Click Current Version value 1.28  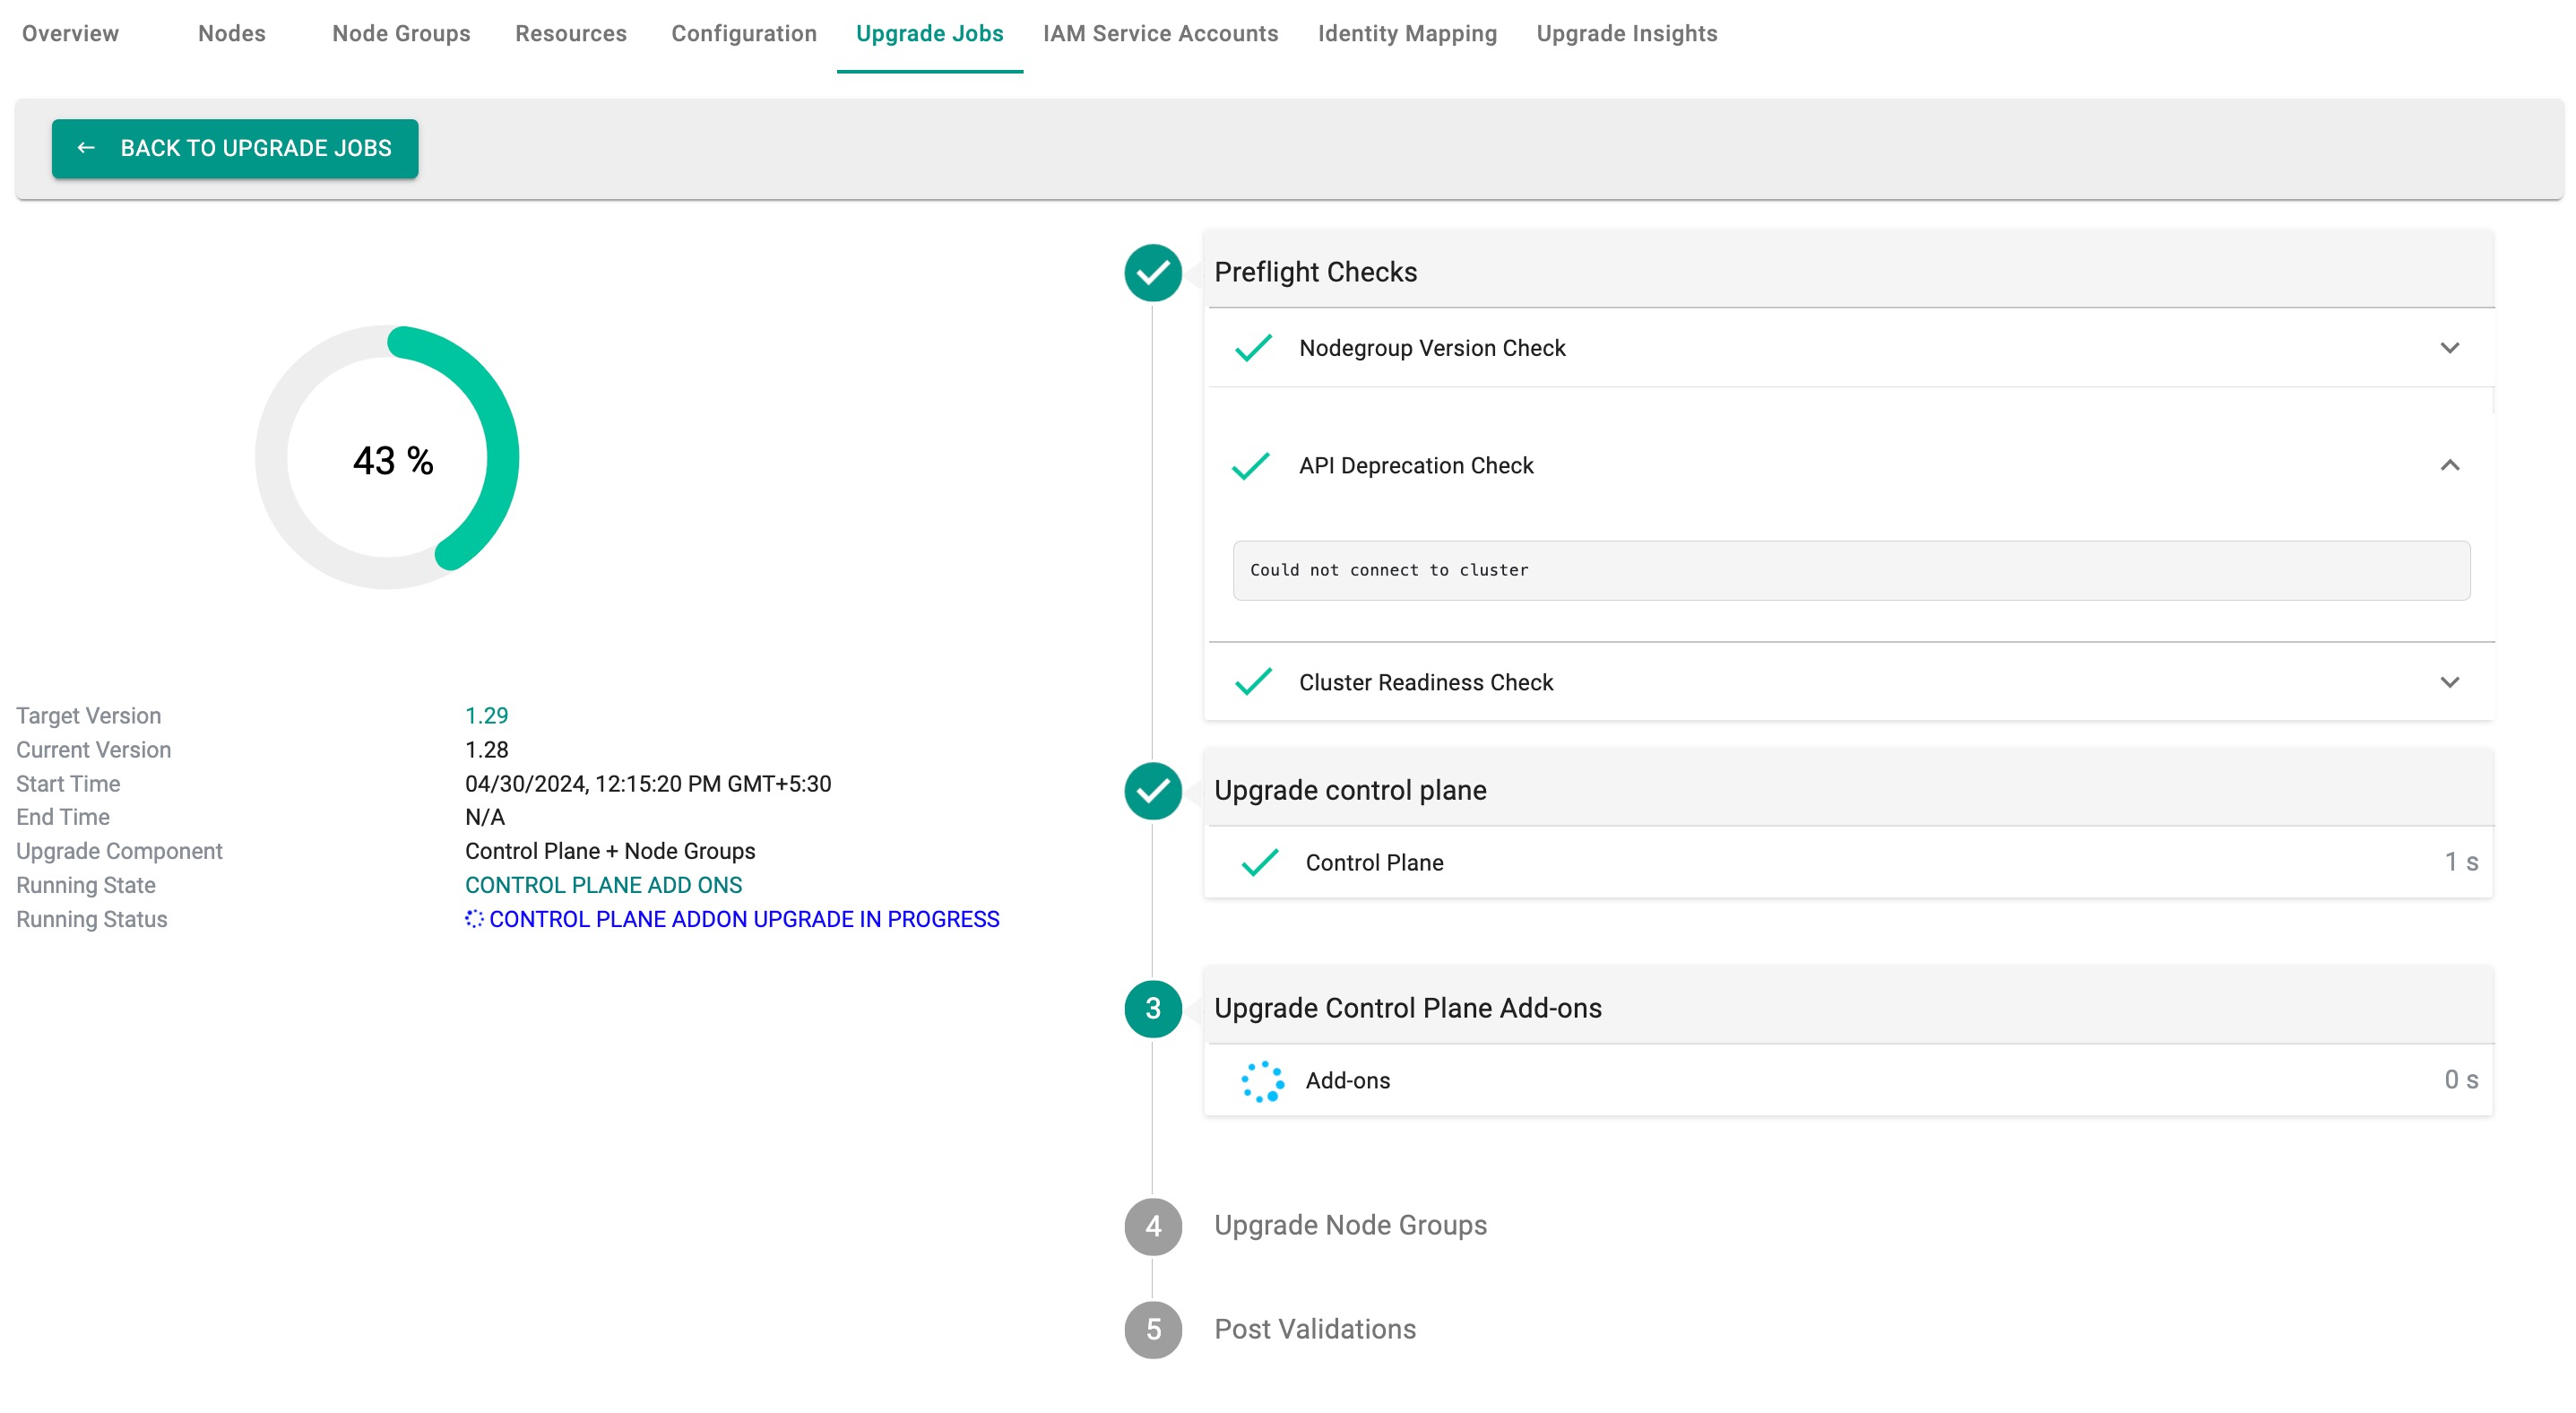tap(487, 750)
